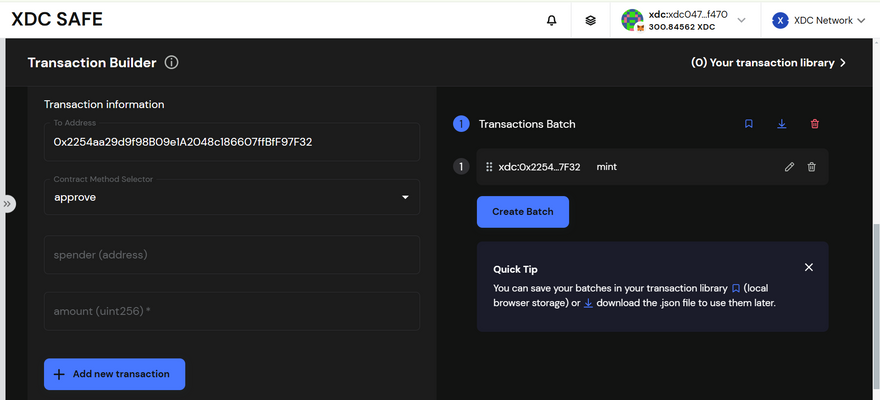Open Your transaction library link
Screen dimensions: 880x400
(769, 63)
